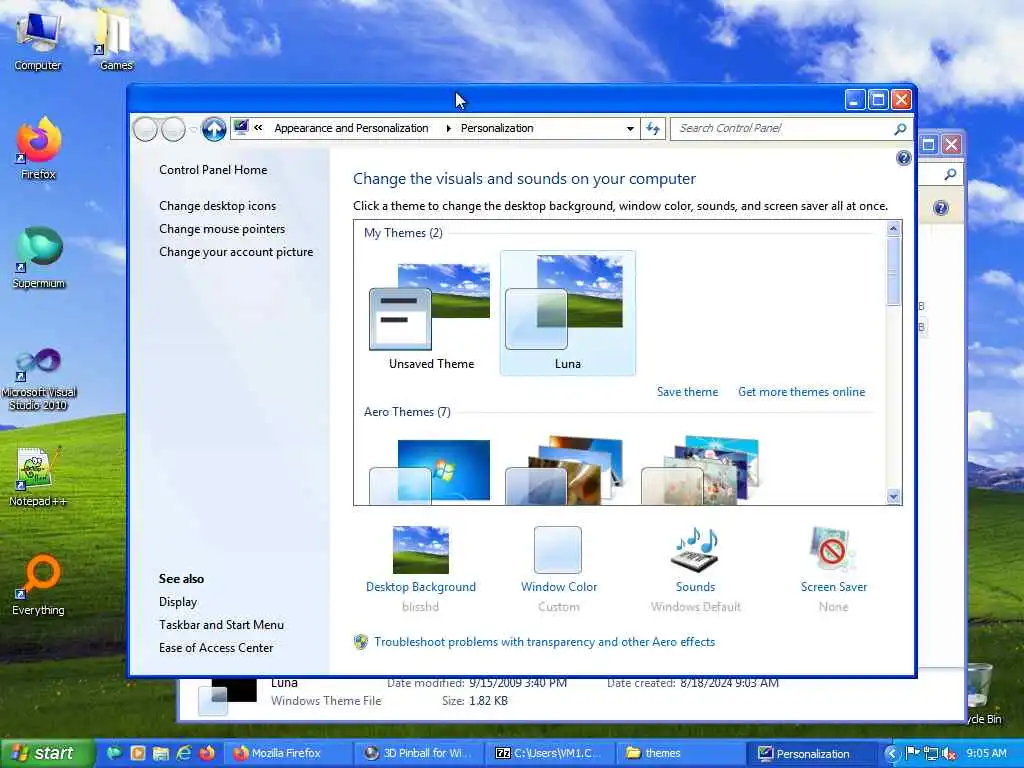The width and height of the screenshot is (1024, 768).
Task: Select the Everything search desktop shortcut
Action: point(38,586)
